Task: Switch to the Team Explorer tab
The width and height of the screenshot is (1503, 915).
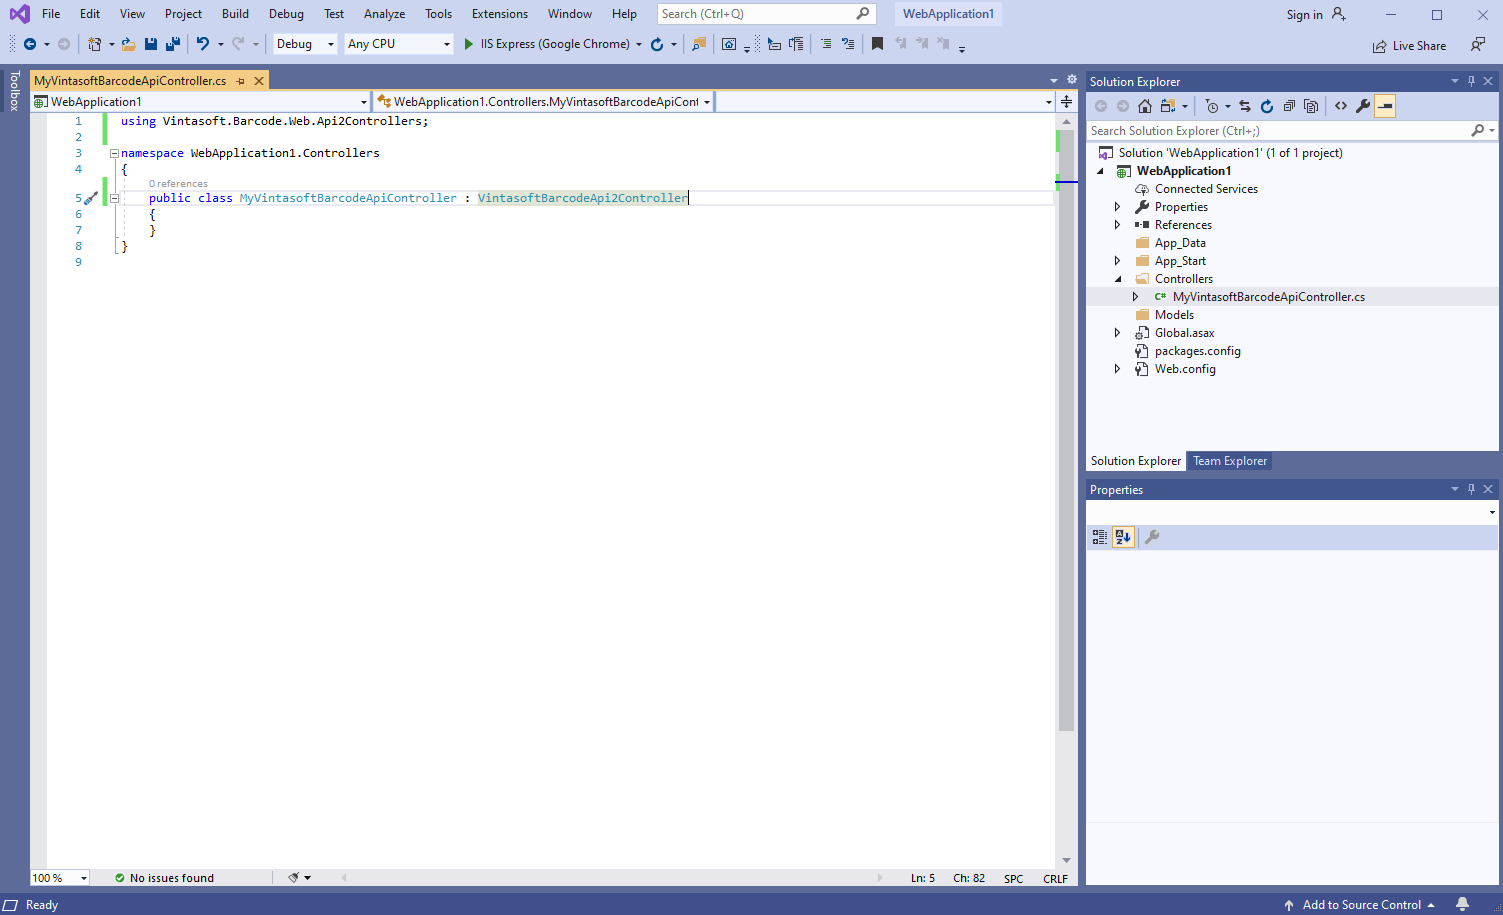Action: click(x=1229, y=461)
